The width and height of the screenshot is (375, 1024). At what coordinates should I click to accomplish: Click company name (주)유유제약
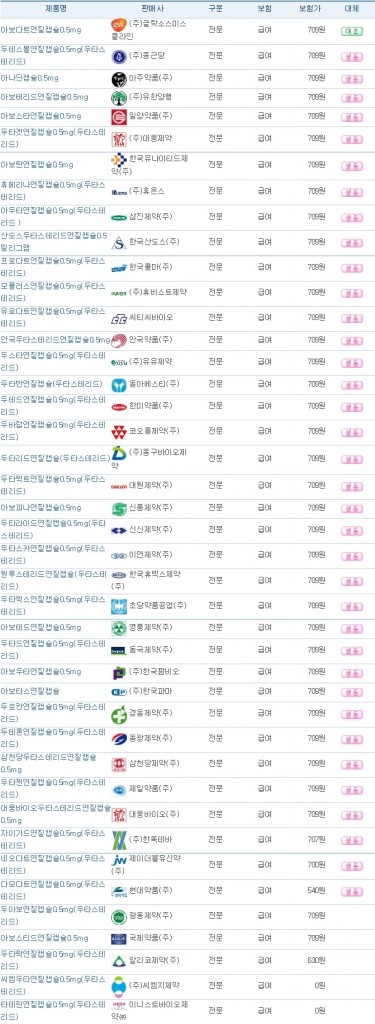pos(152,362)
